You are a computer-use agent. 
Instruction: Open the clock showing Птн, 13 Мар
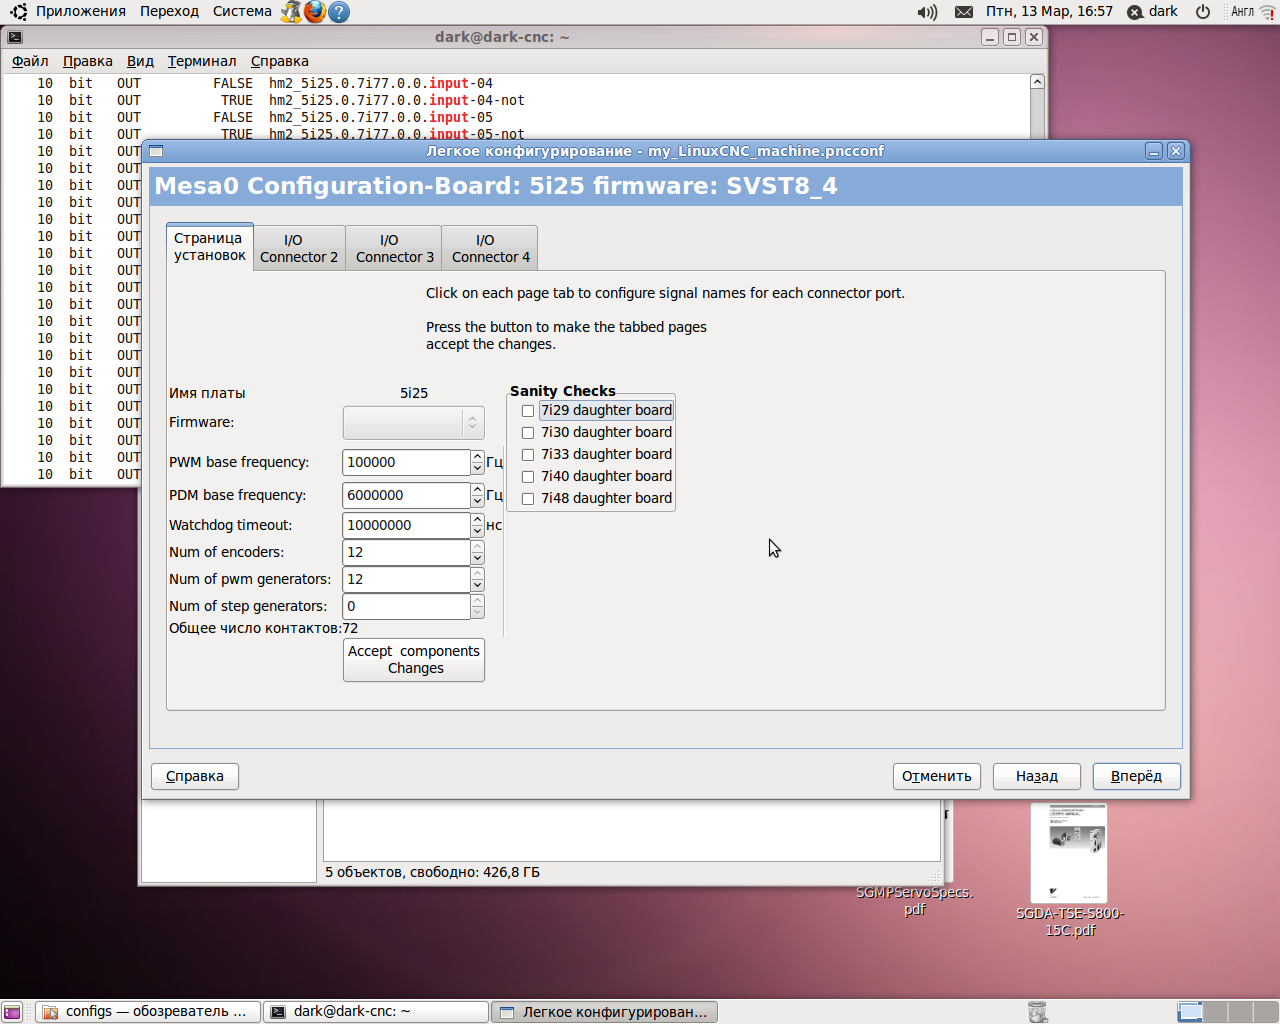point(1049,11)
